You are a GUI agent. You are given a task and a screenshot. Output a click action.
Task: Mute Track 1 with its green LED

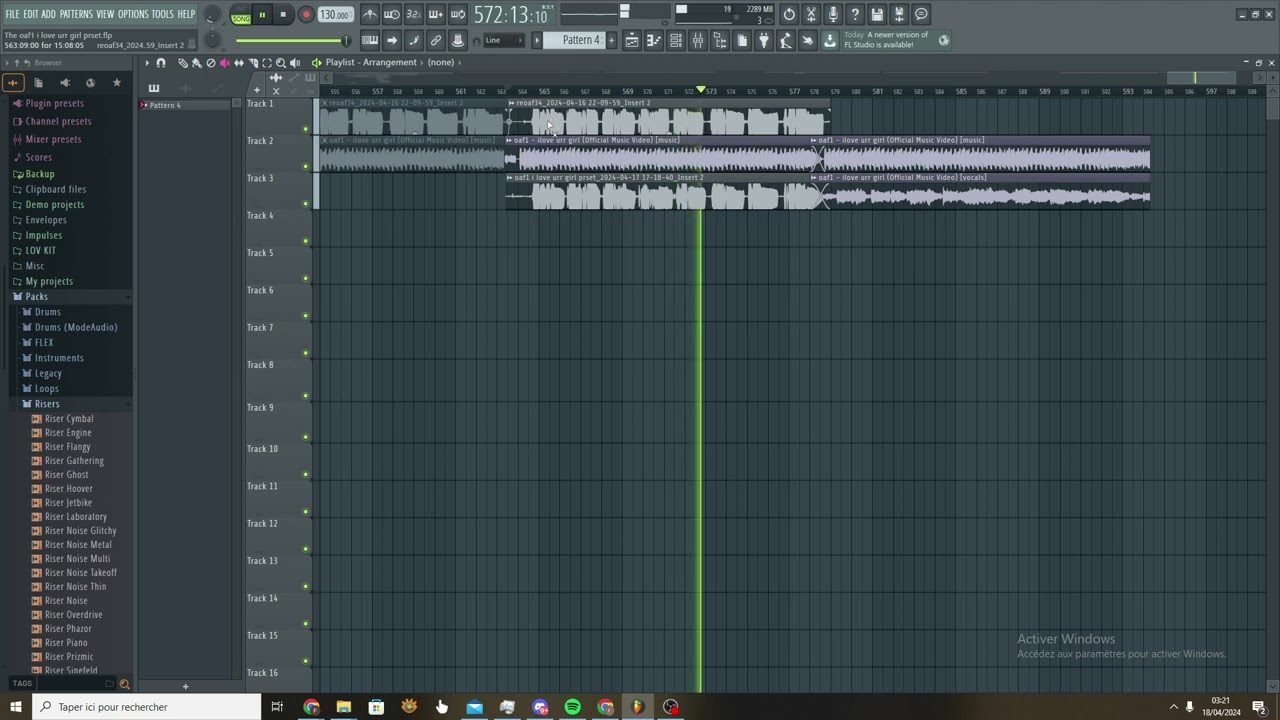306,129
